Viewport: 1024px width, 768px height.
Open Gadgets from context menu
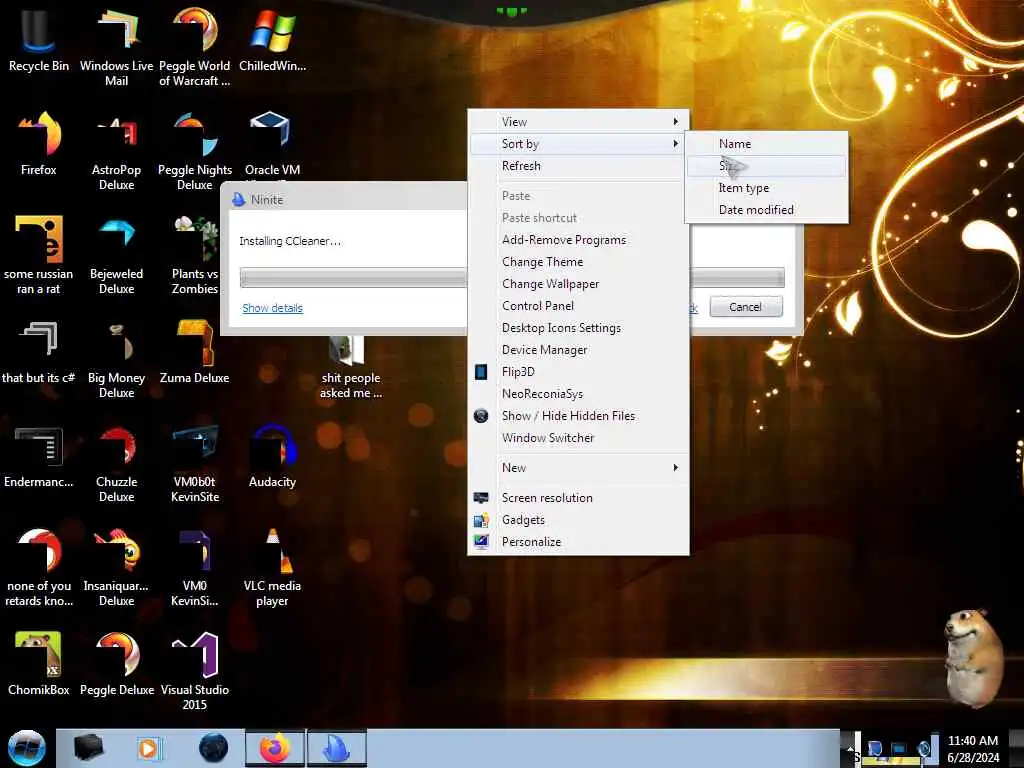coord(579,520)
